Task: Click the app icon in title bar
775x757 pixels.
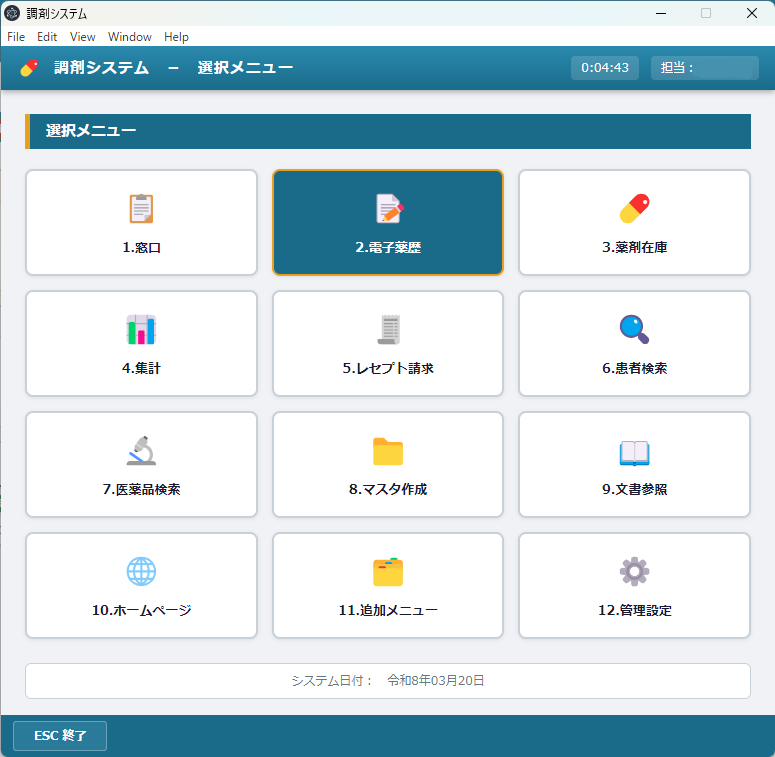Action: click(12, 13)
